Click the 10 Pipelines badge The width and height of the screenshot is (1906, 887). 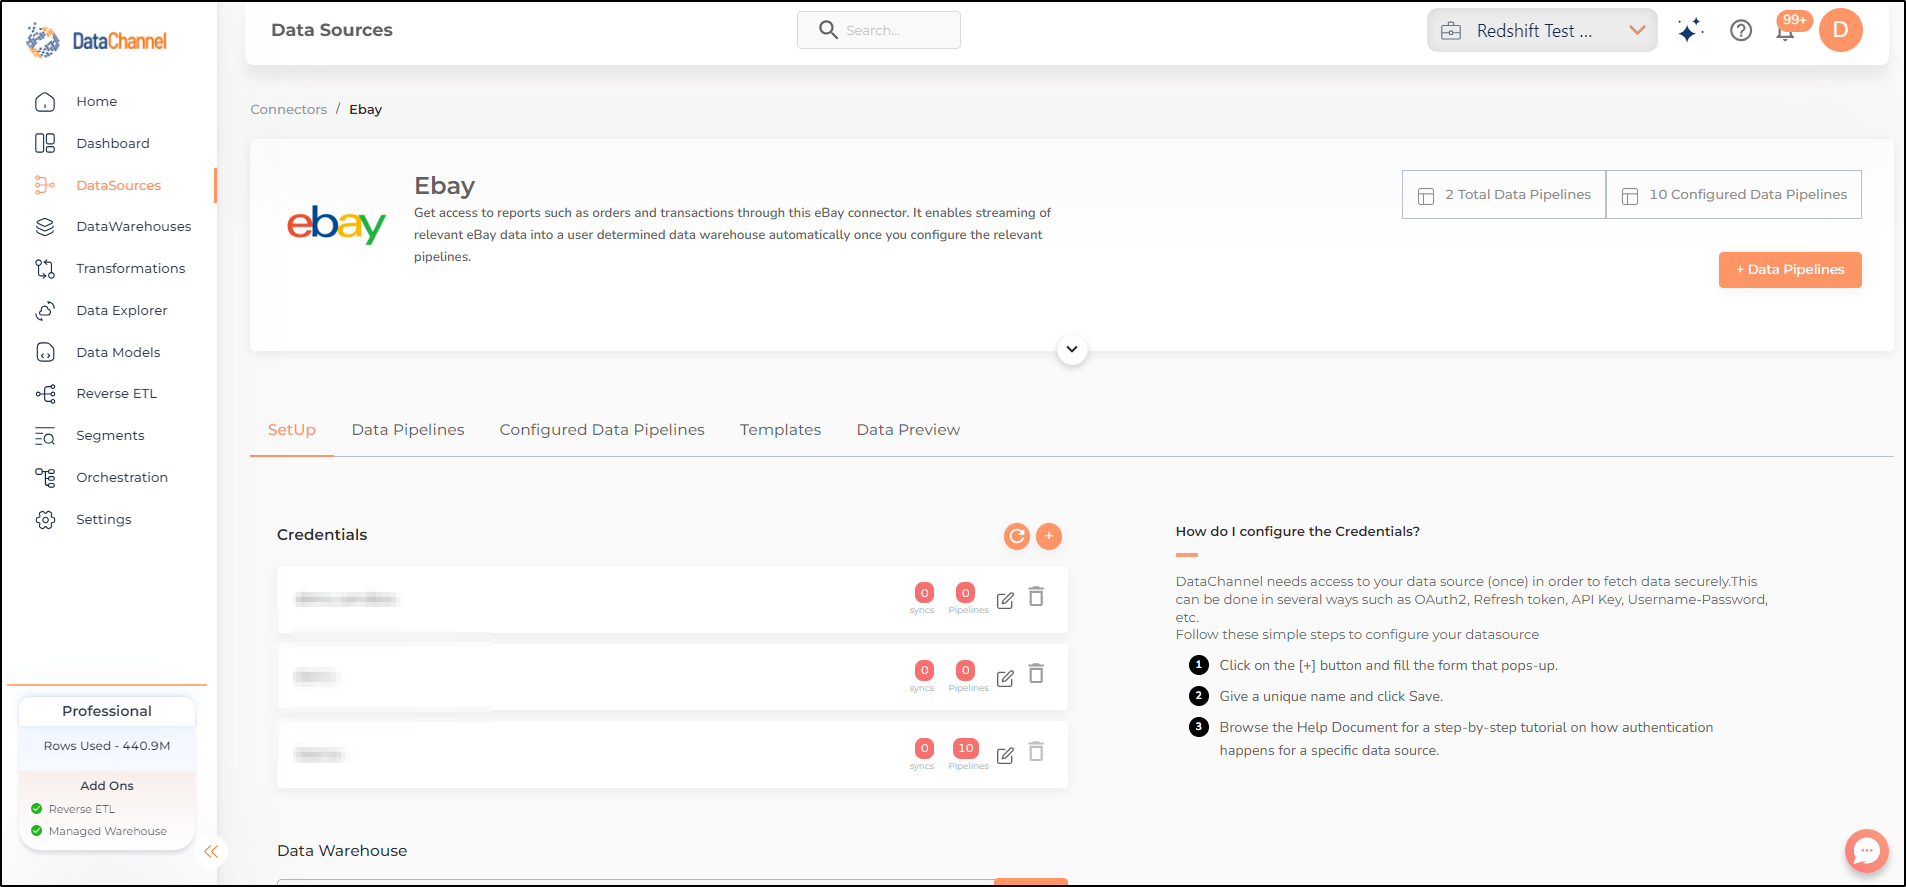pos(966,748)
